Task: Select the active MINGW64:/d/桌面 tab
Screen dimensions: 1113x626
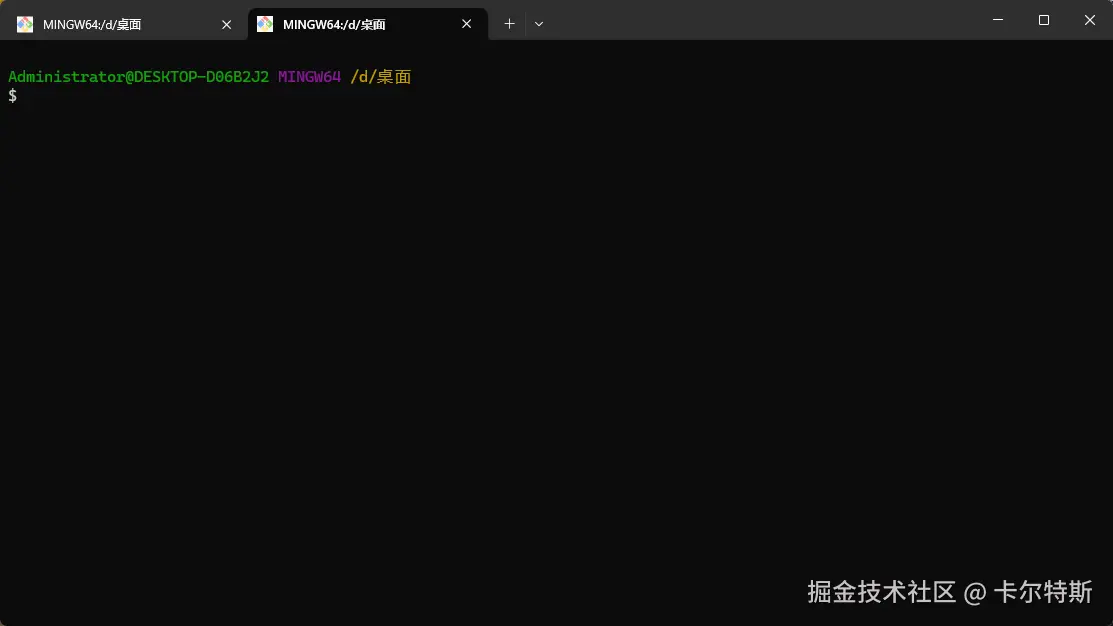Action: 350,23
